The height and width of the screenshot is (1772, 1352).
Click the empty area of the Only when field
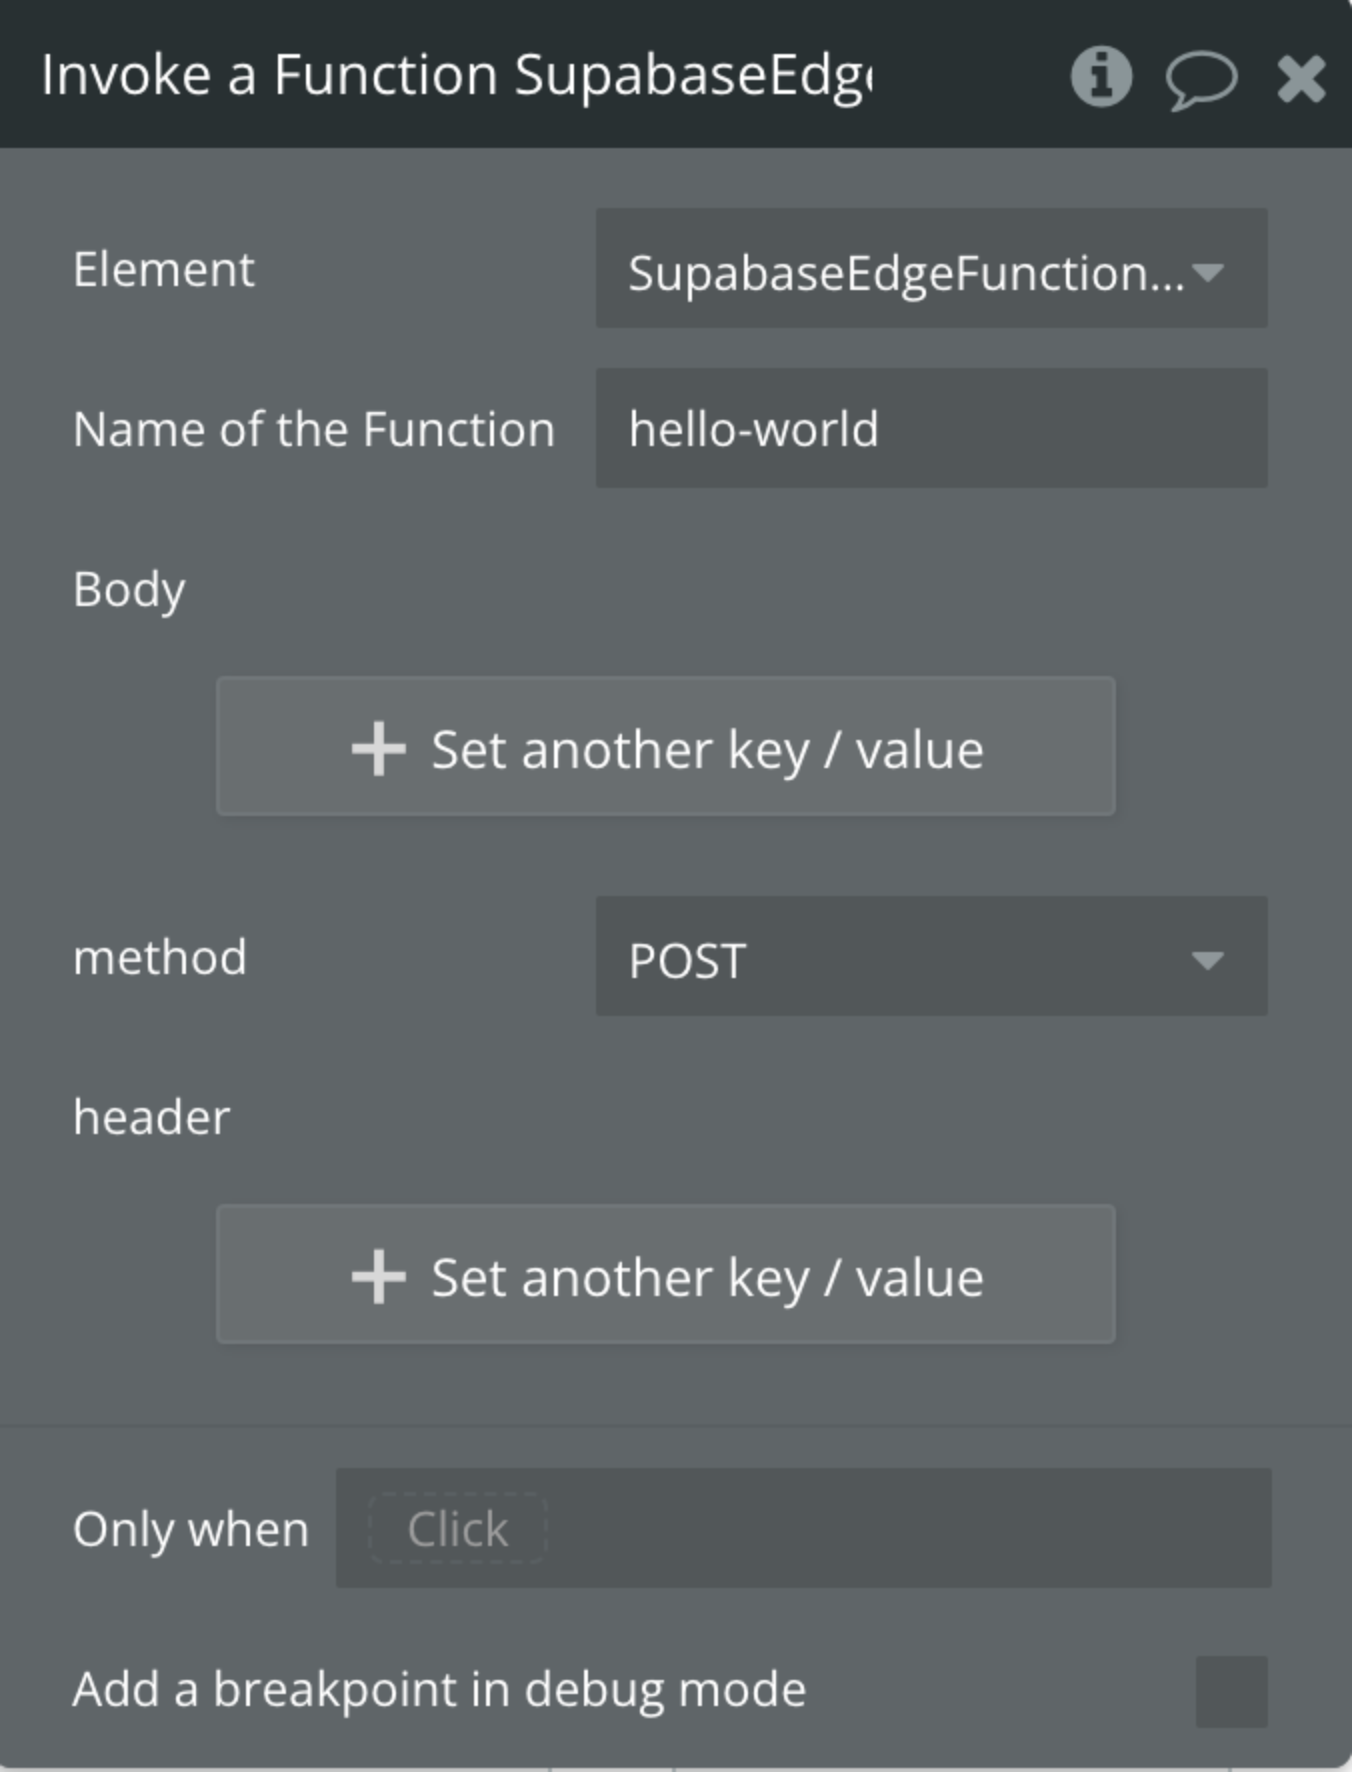click(x=900, y=1528)
